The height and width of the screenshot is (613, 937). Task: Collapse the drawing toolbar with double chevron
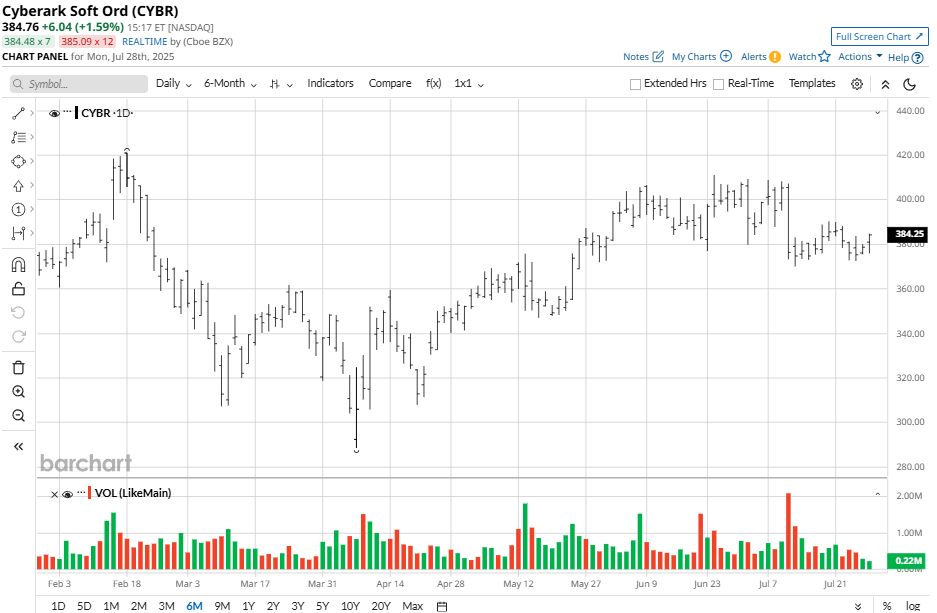tap(18, 446)
